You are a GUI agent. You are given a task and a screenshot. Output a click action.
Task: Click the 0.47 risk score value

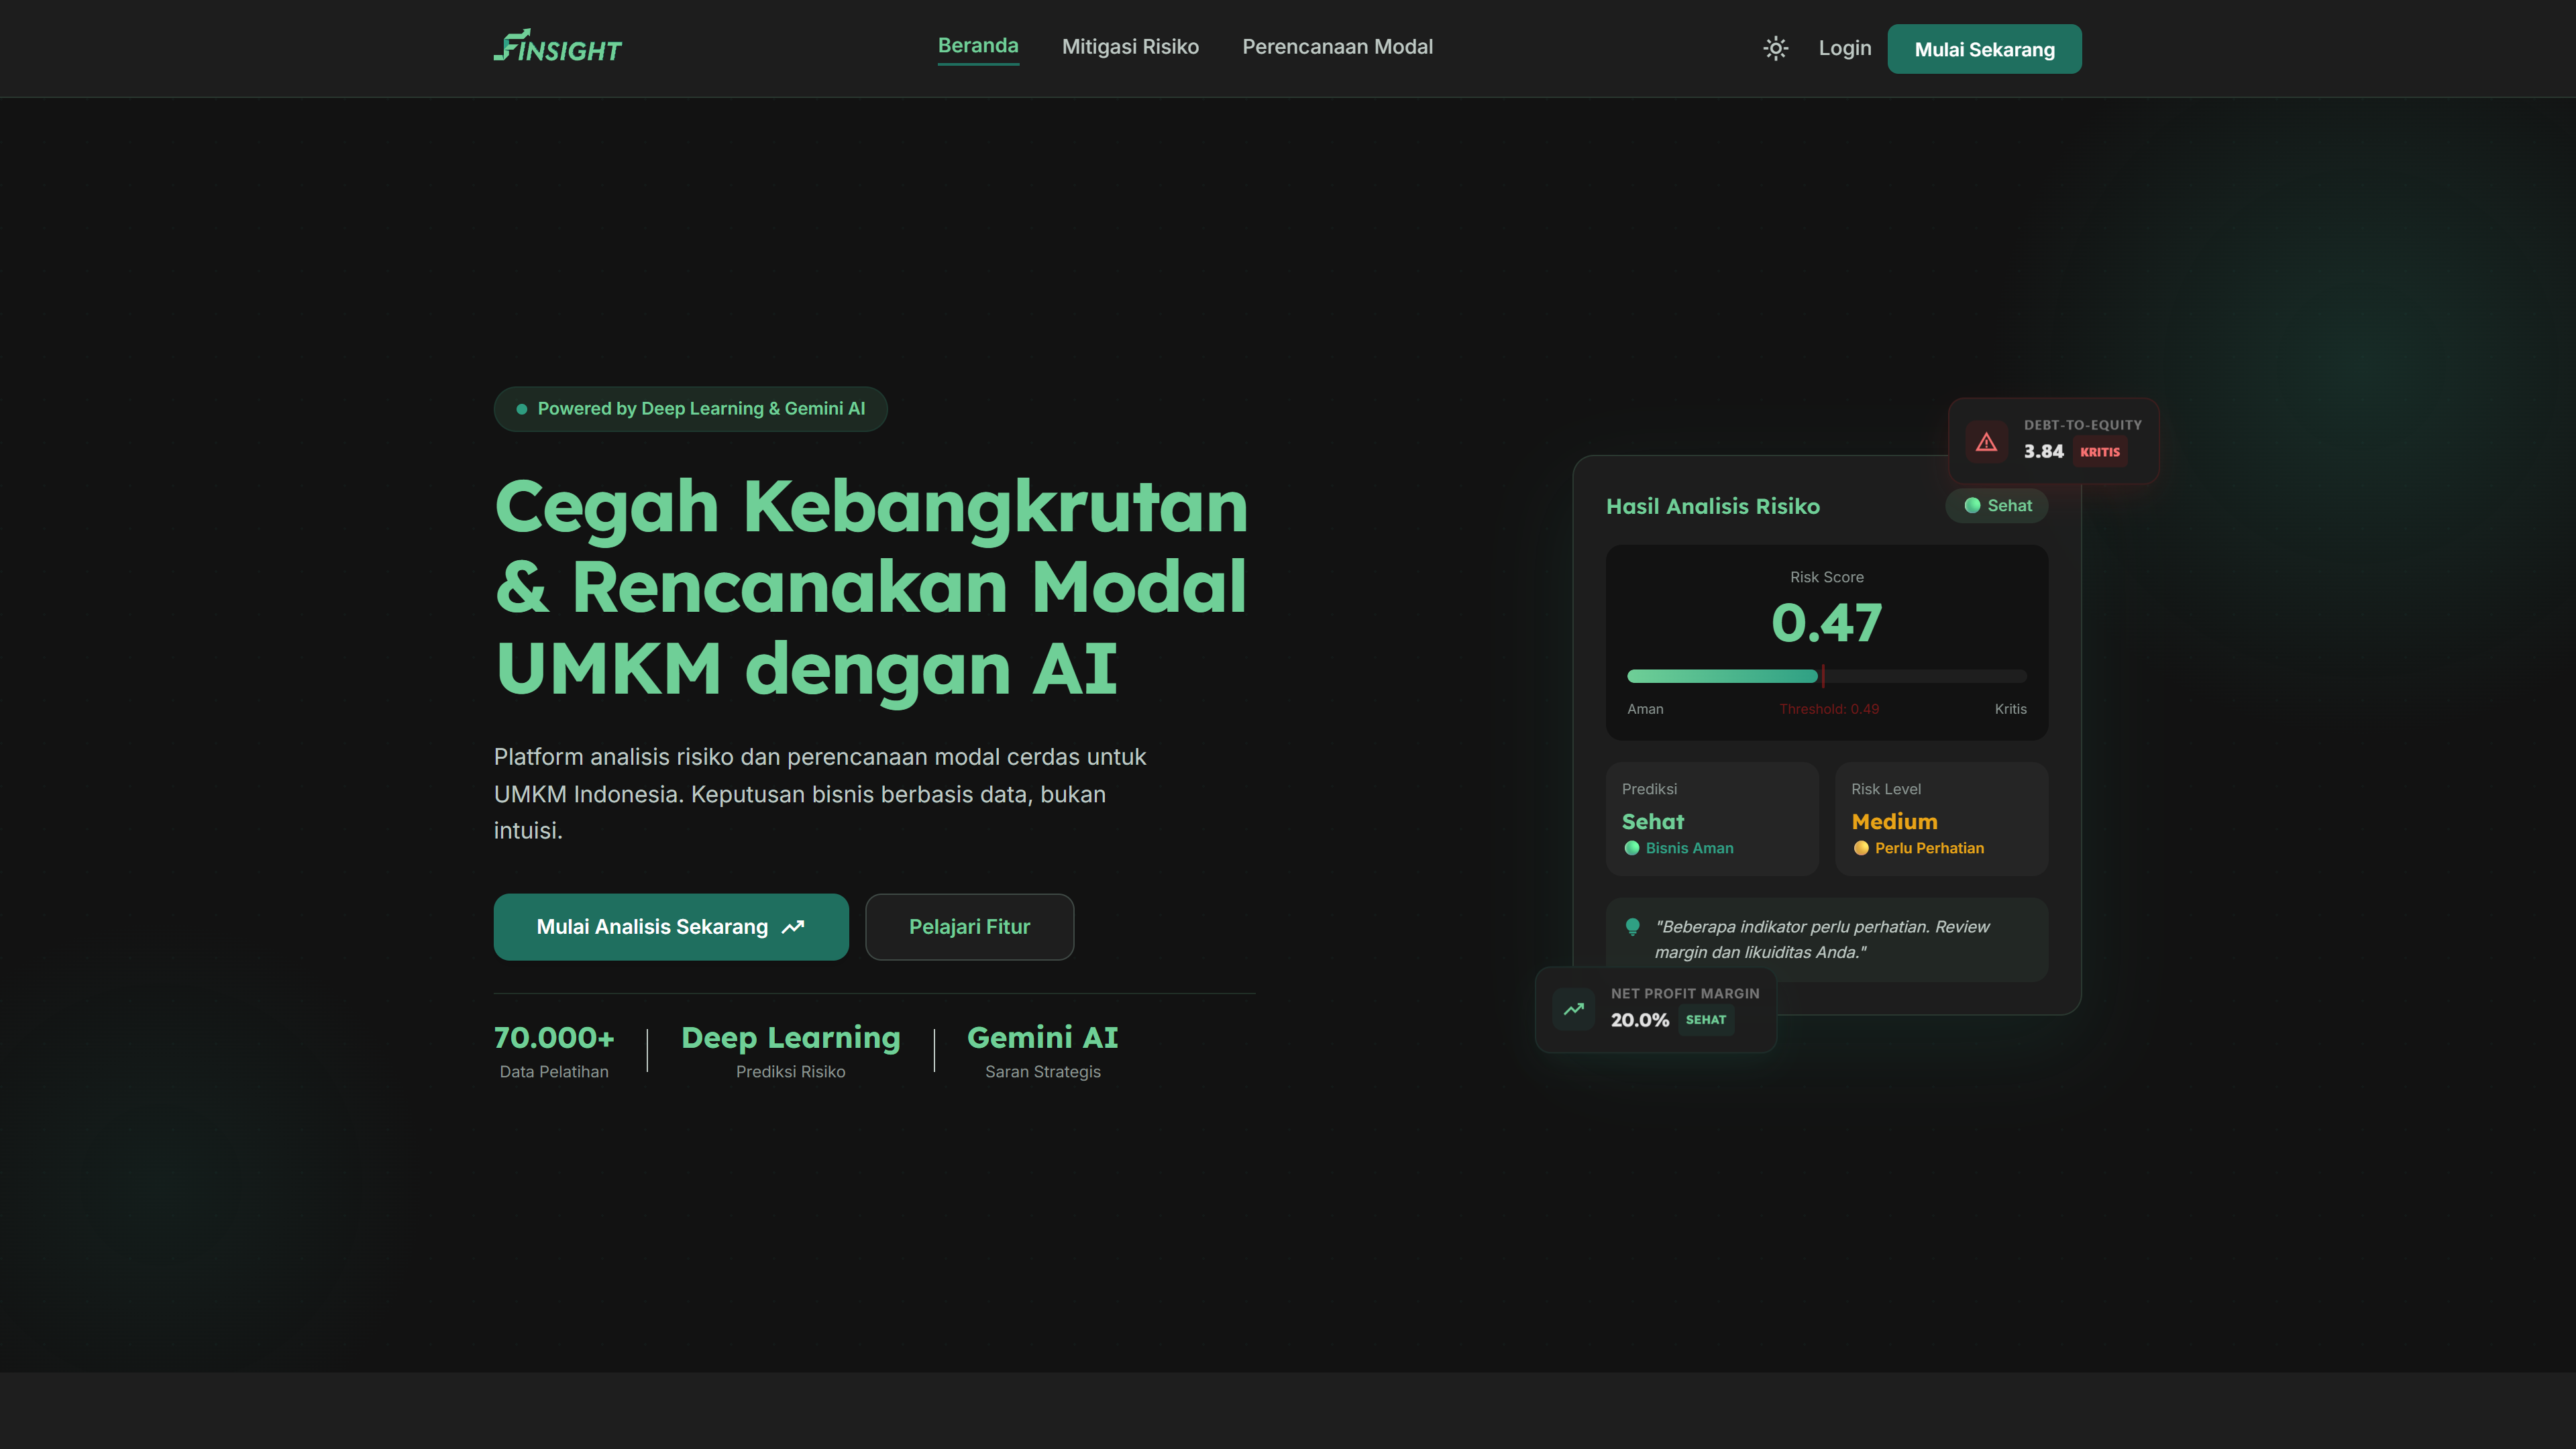[1826, 623]
